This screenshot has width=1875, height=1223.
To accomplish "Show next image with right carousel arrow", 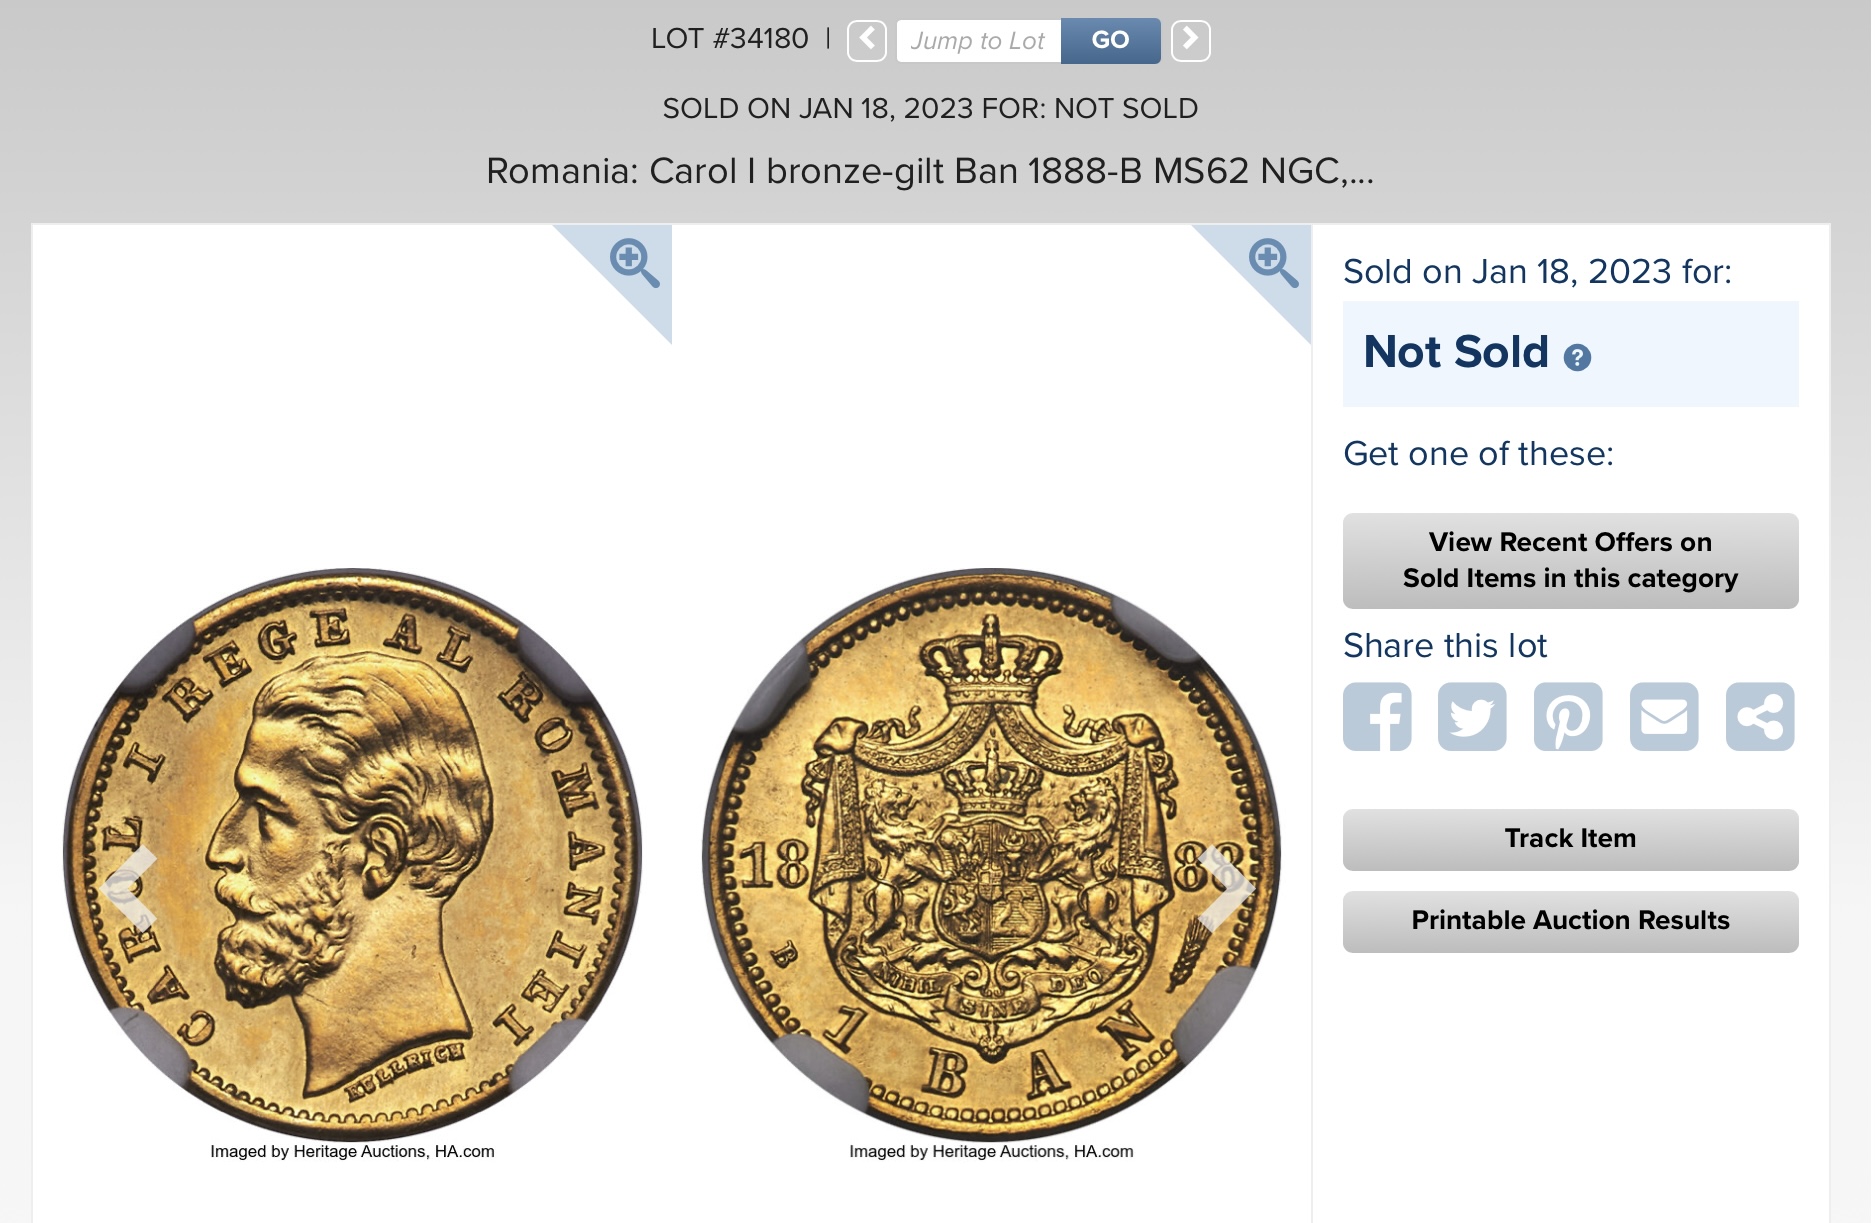I will pos(1224,886).
